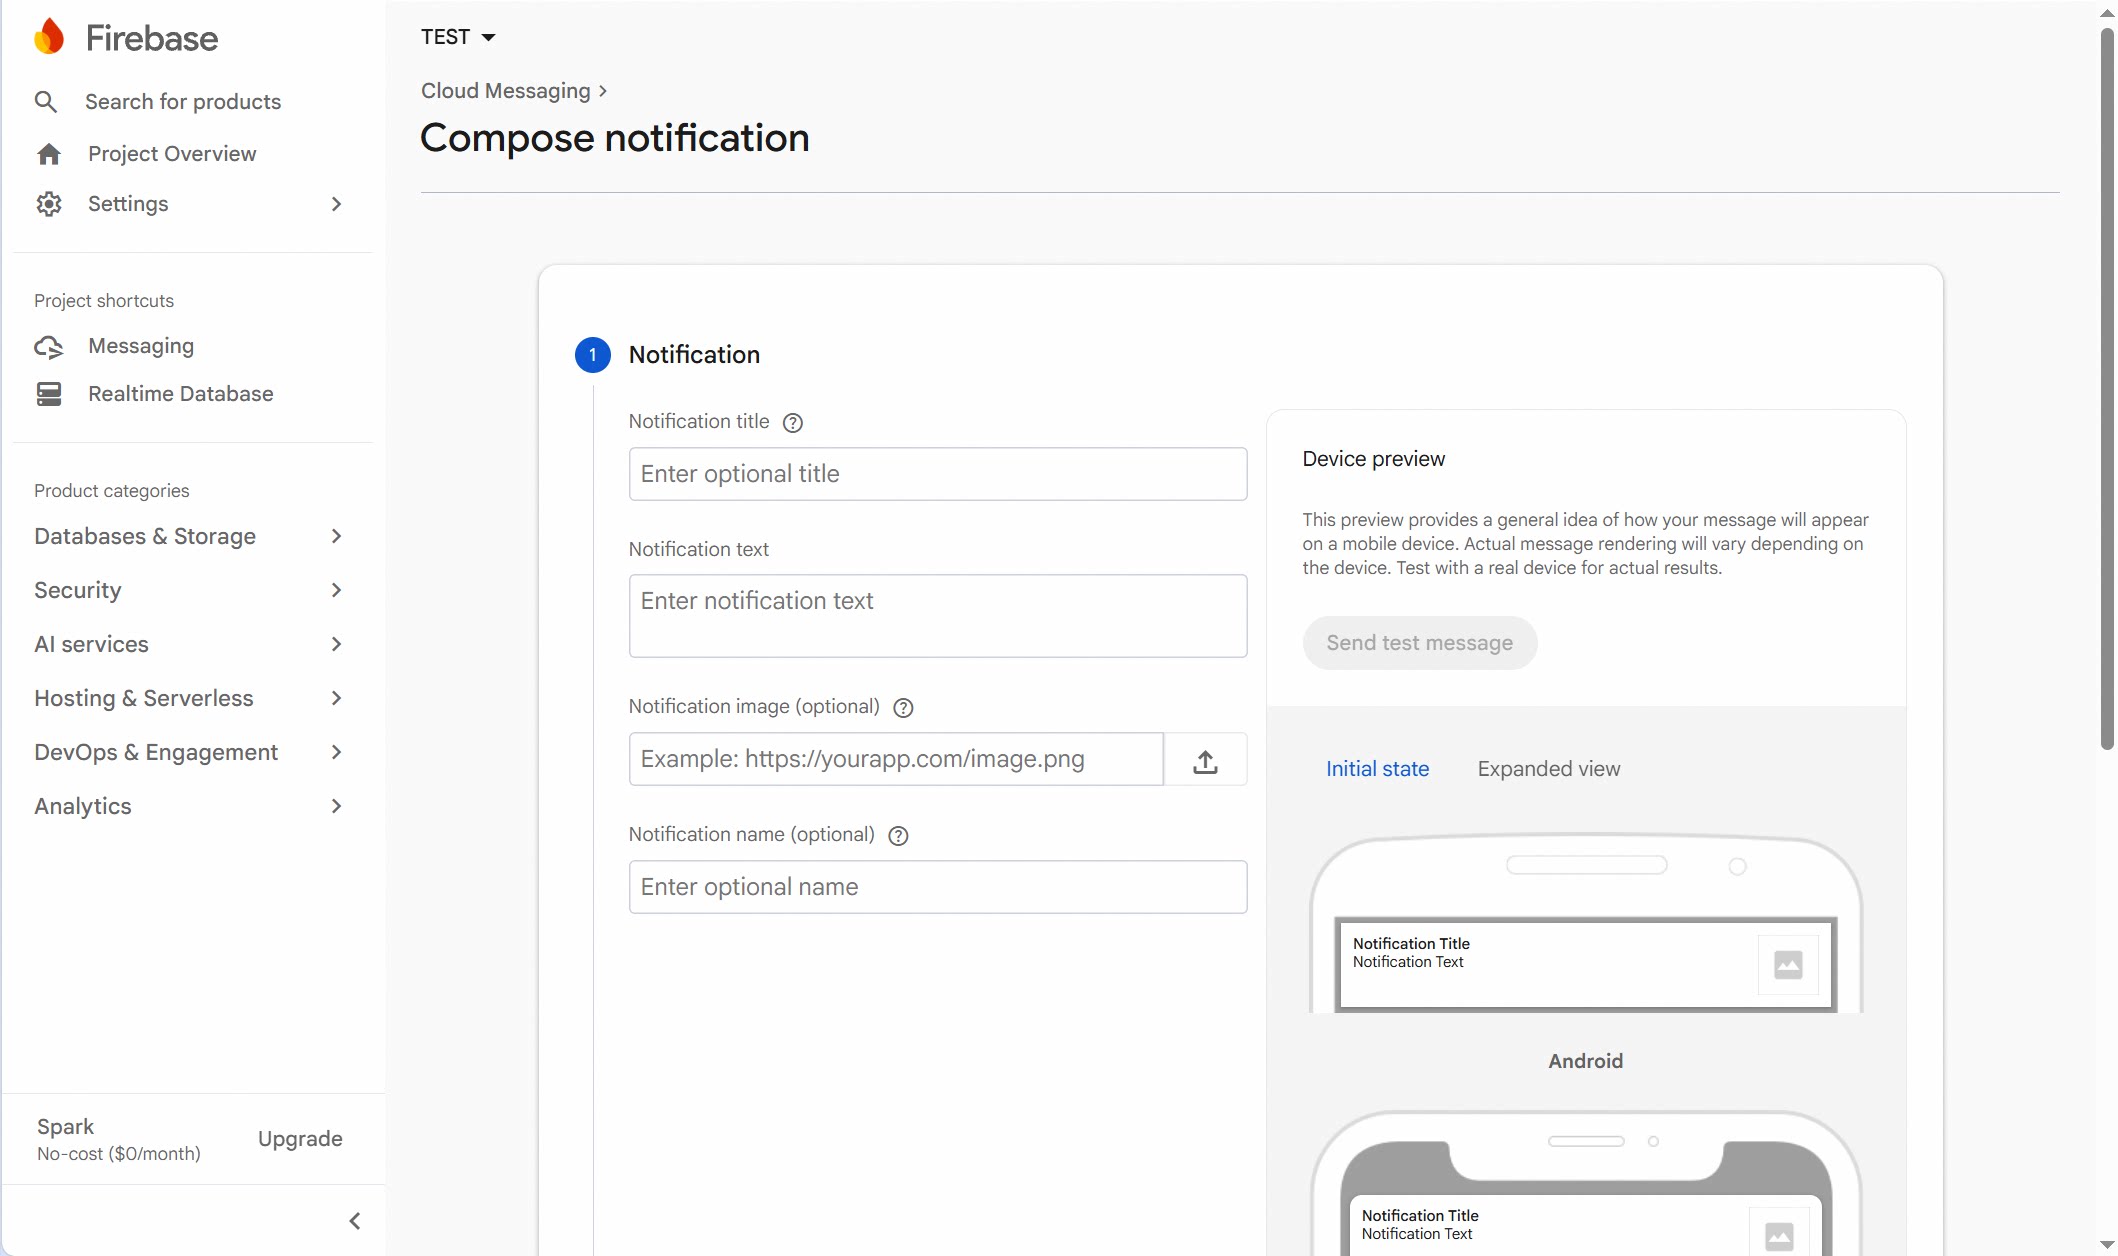The height and width of the screenshot is (1256, 2118).
Task: Click the upload image icon button
Action: (1206, 760)
